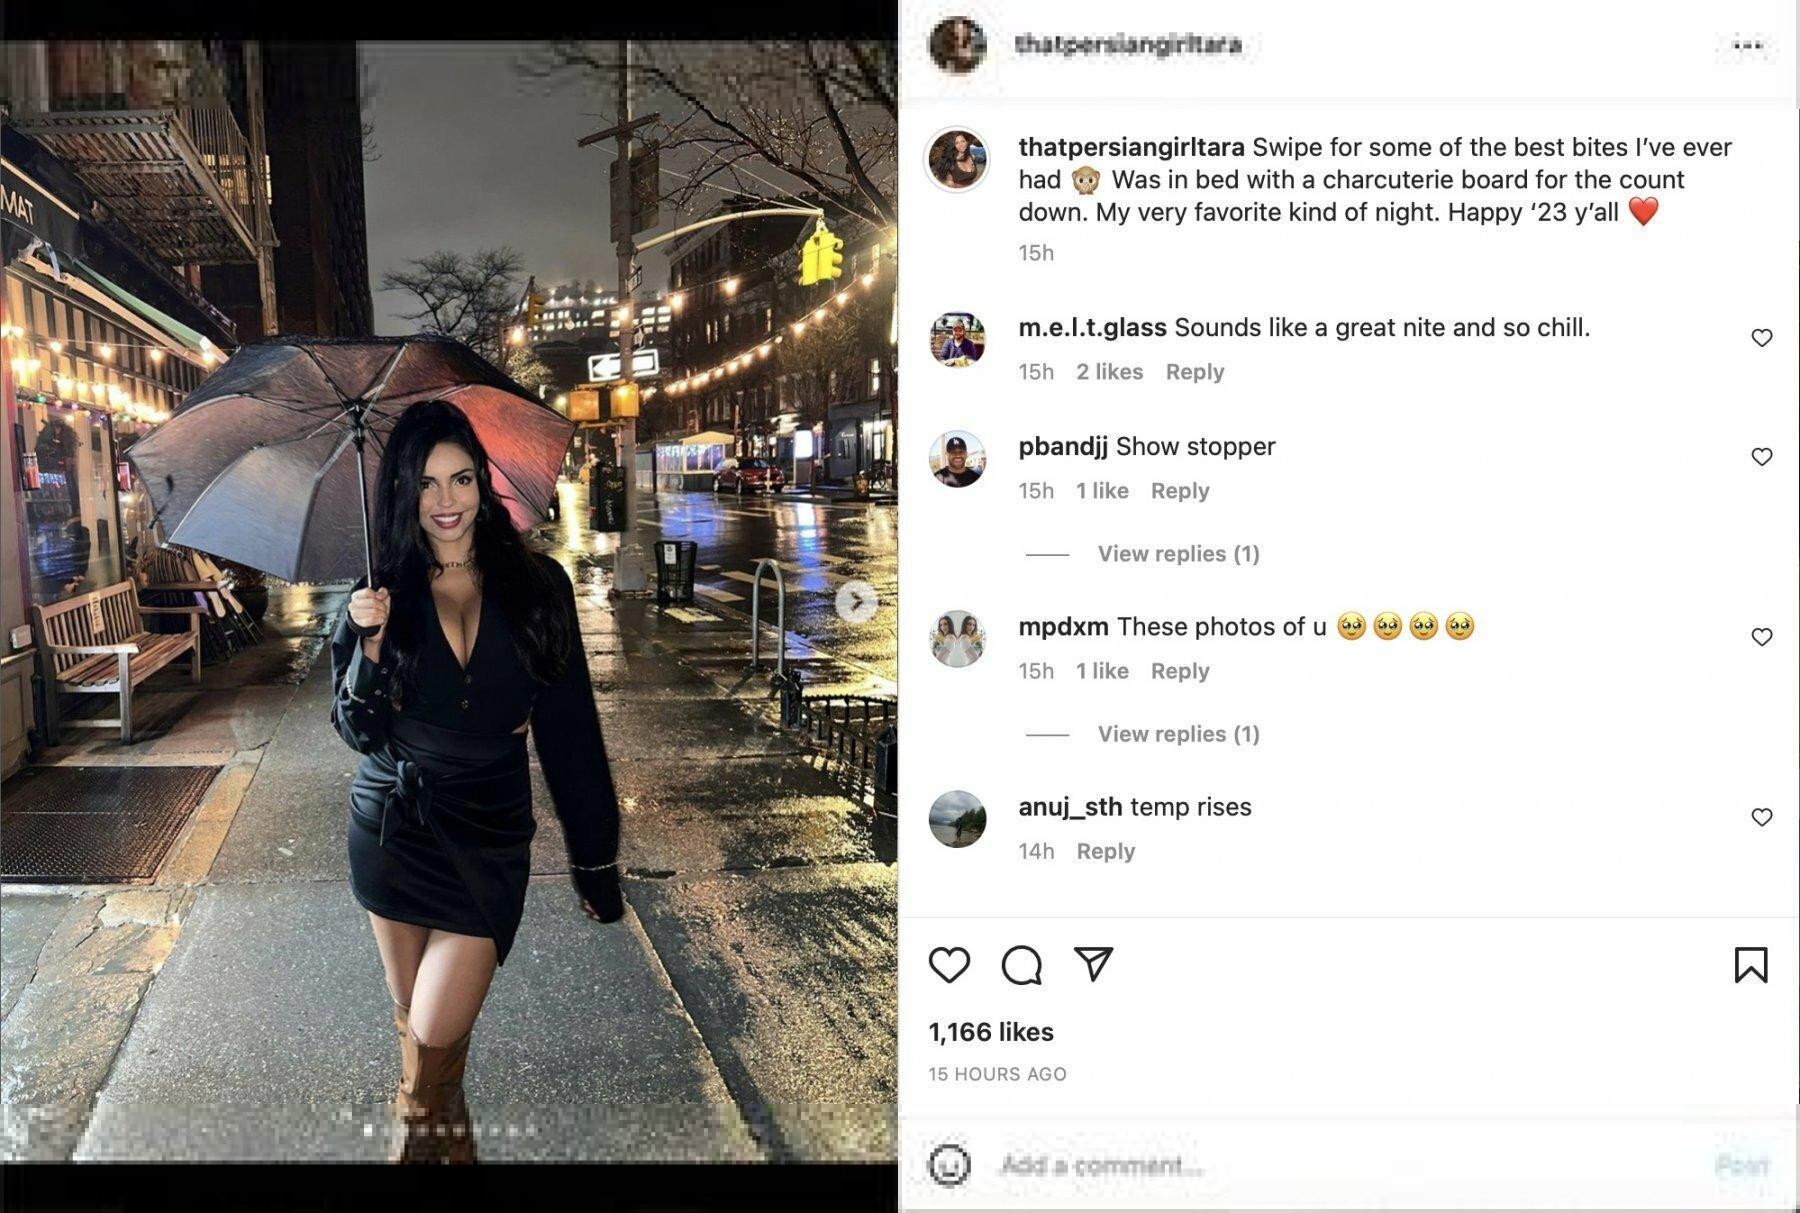This screenshot has height=1213, width=1800.
Task: Open comments with the speech bubble icon
Action: (1021, 965)
